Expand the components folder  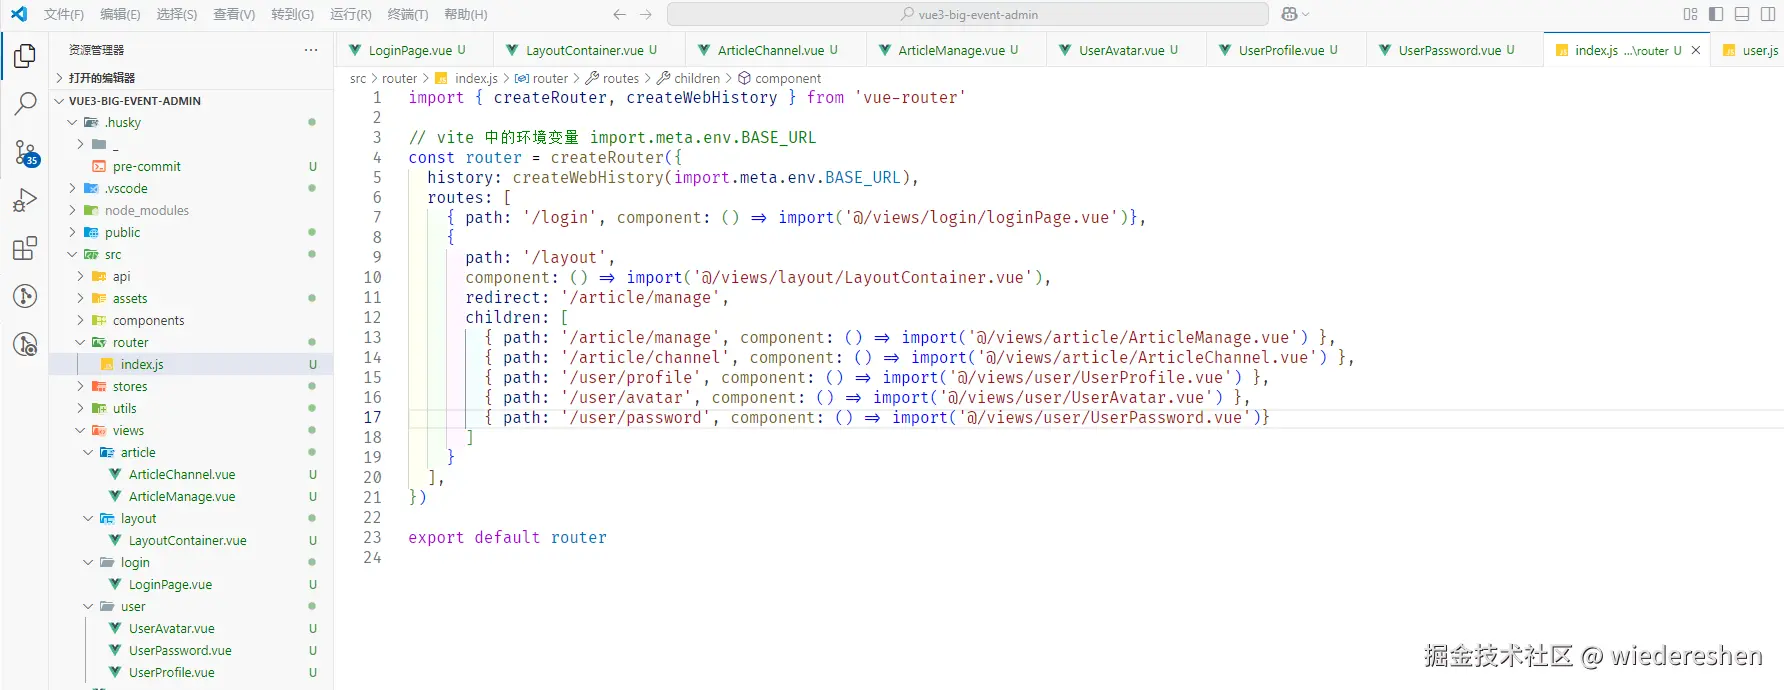[x=190, y=320]
